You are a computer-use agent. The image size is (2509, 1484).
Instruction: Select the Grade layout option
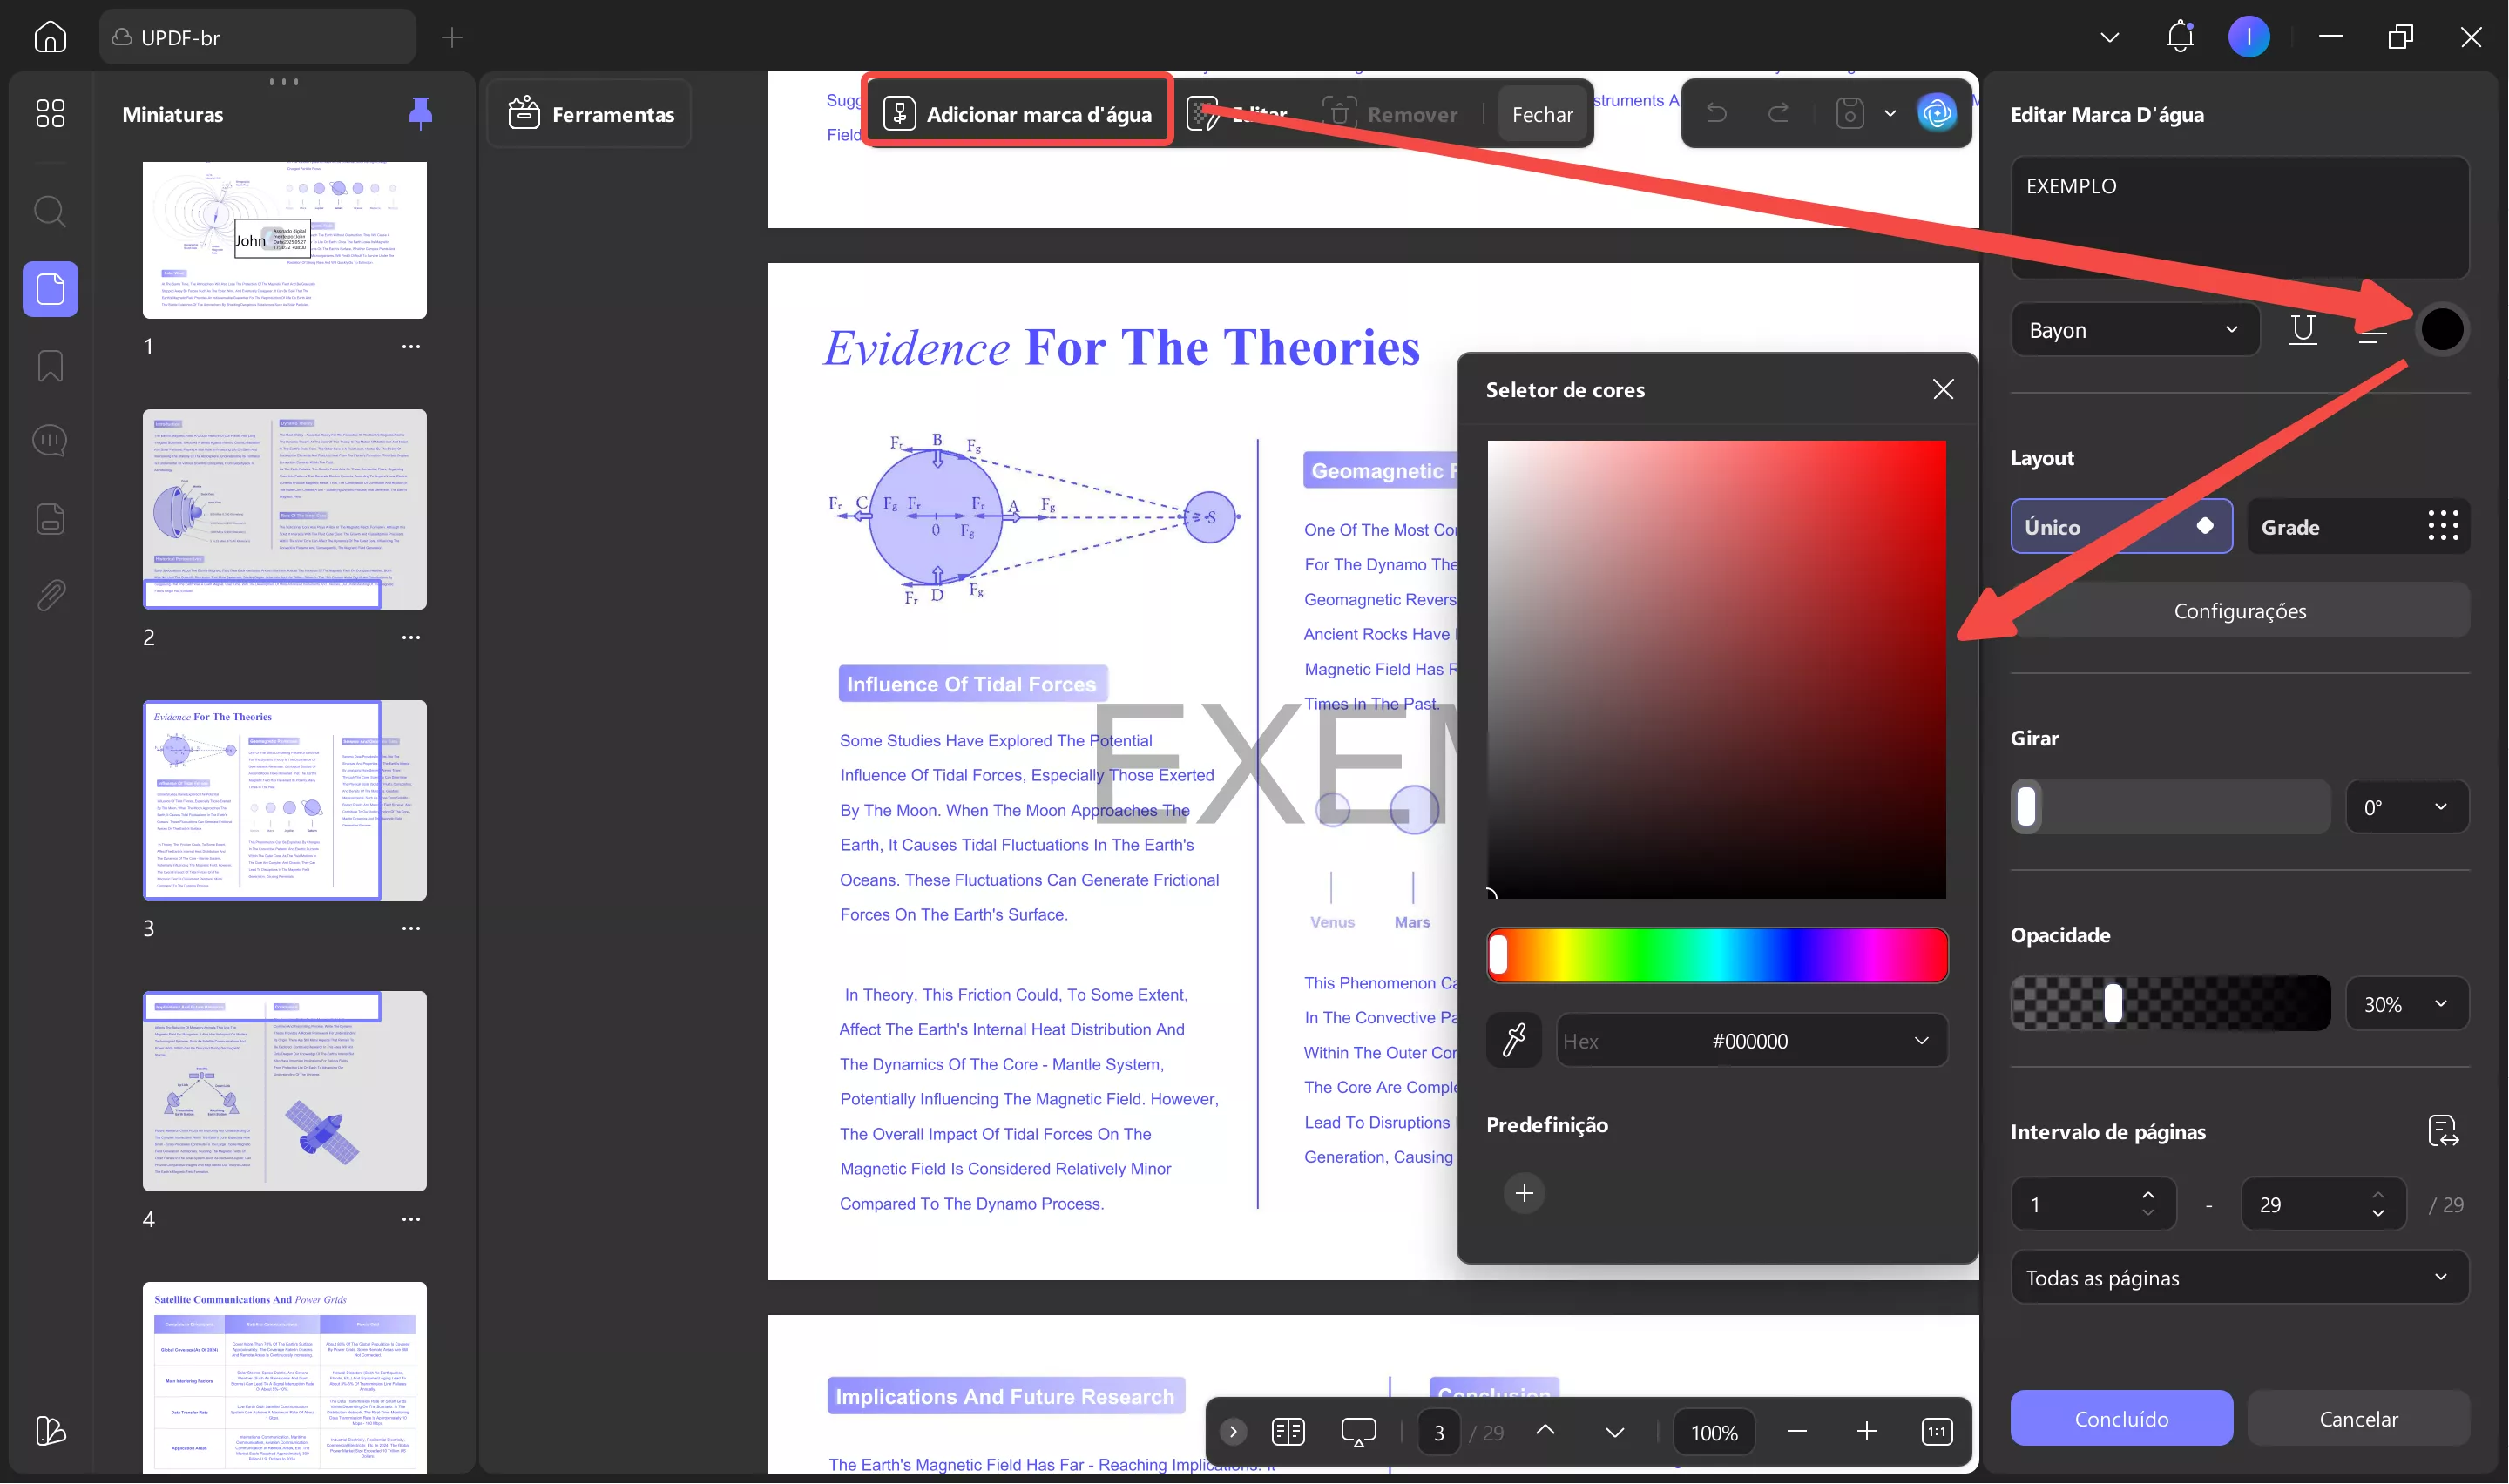click(x=2357, y=526)
